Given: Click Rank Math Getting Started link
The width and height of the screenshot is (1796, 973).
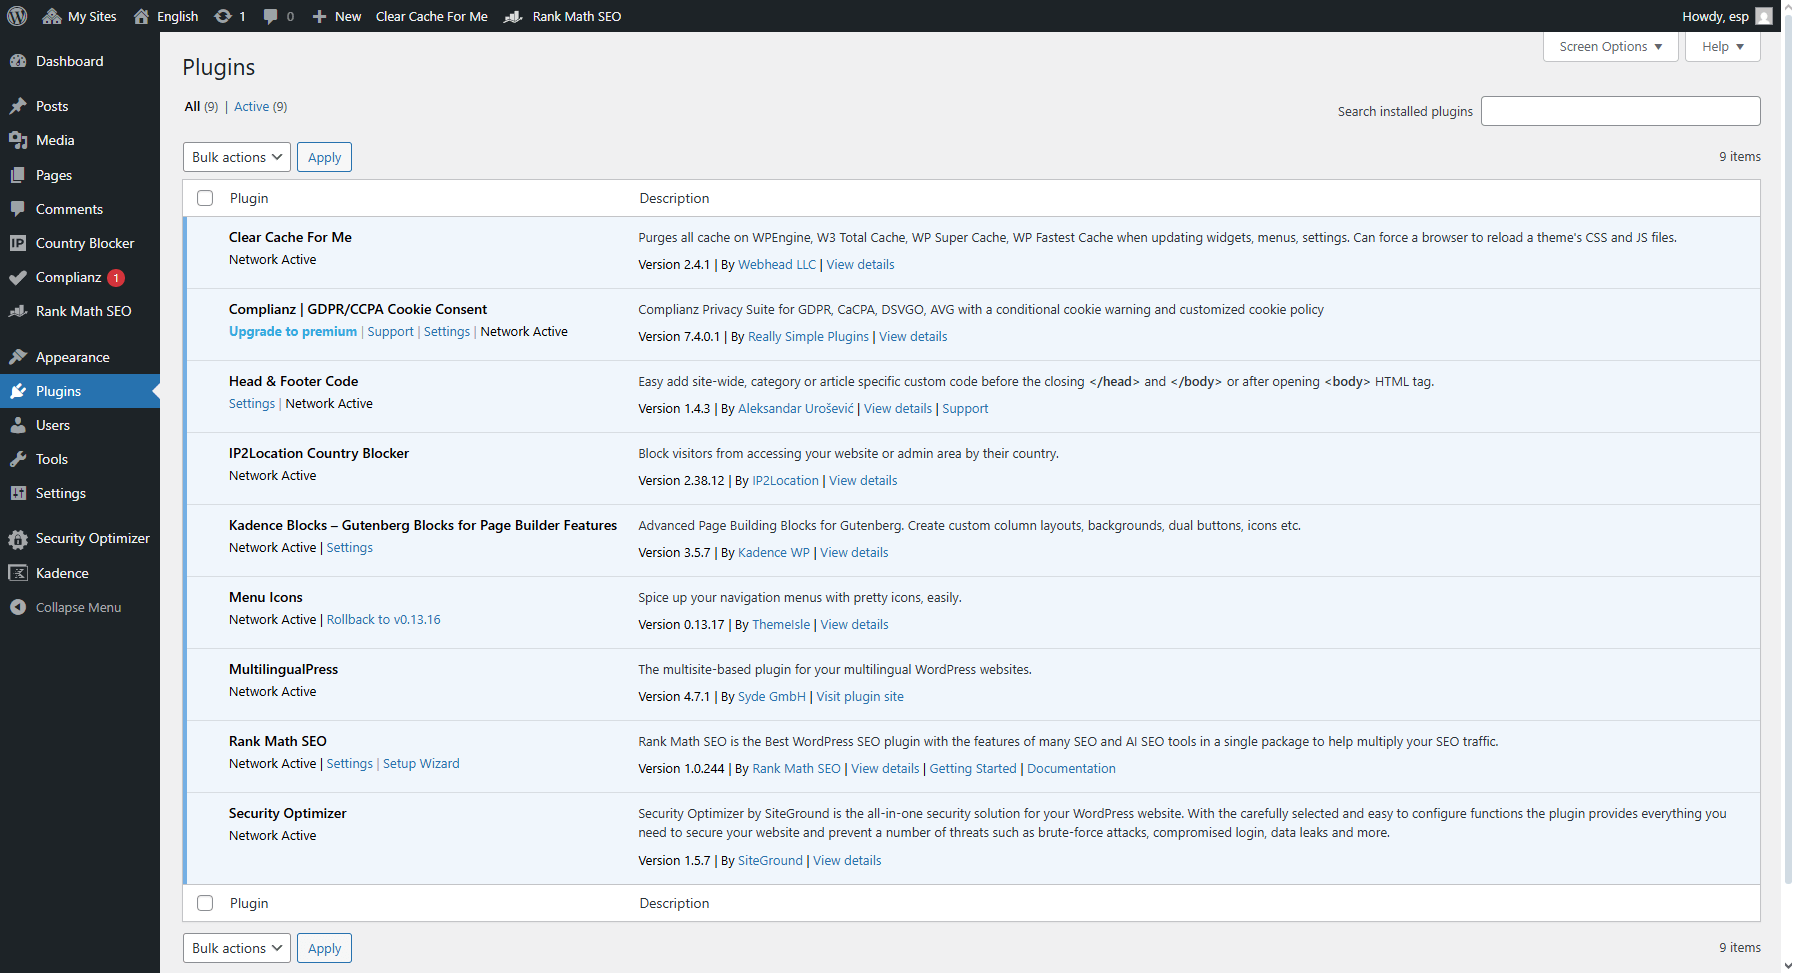Looking at the screenshot, I should pos(973,769).
